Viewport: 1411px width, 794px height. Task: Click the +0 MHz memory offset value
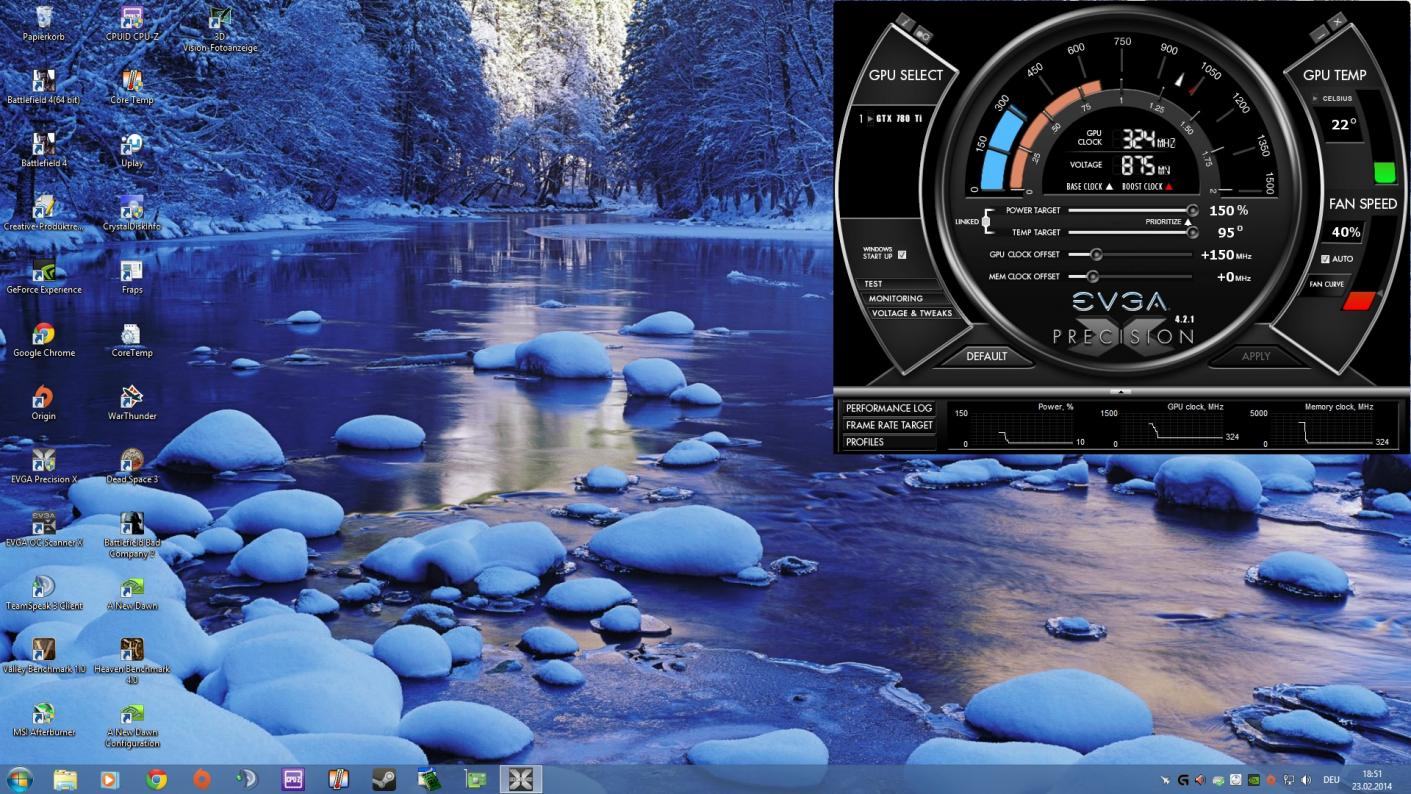(x=1234, y=277)
